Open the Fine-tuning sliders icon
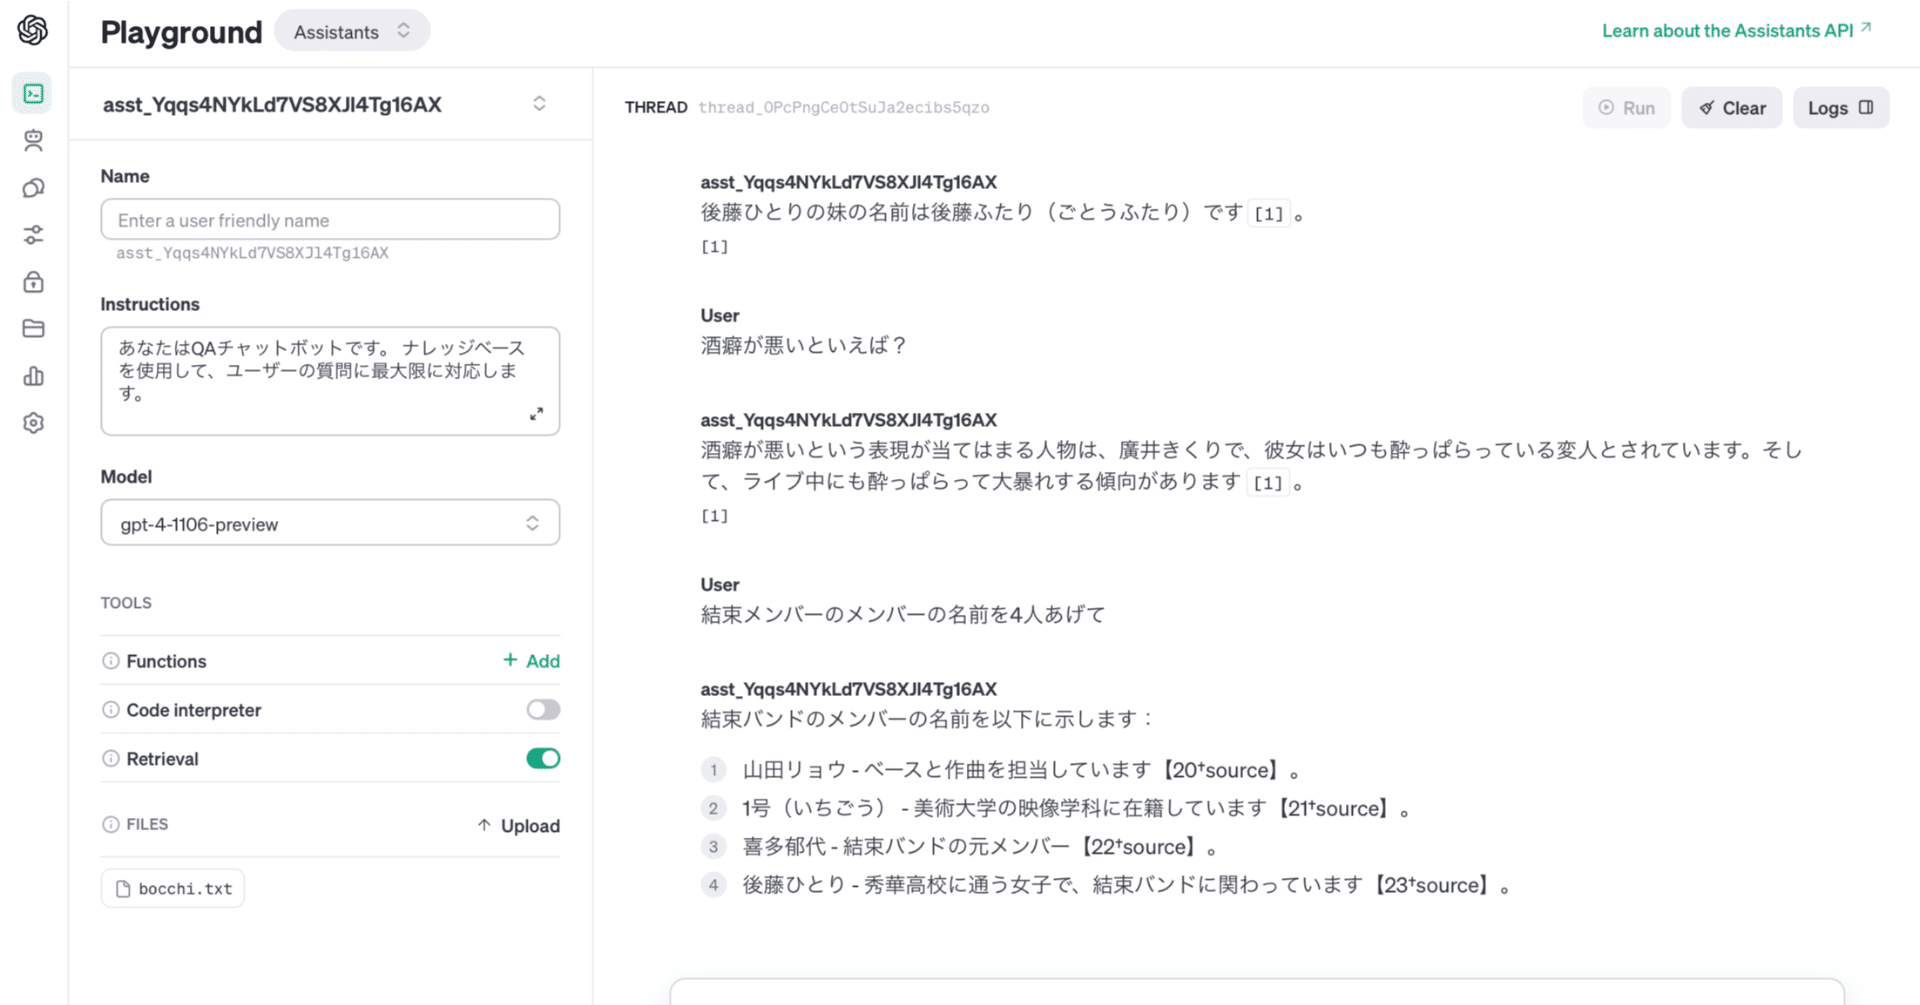The height and width of the screenshot is (1005, 1920). (33, 234)
